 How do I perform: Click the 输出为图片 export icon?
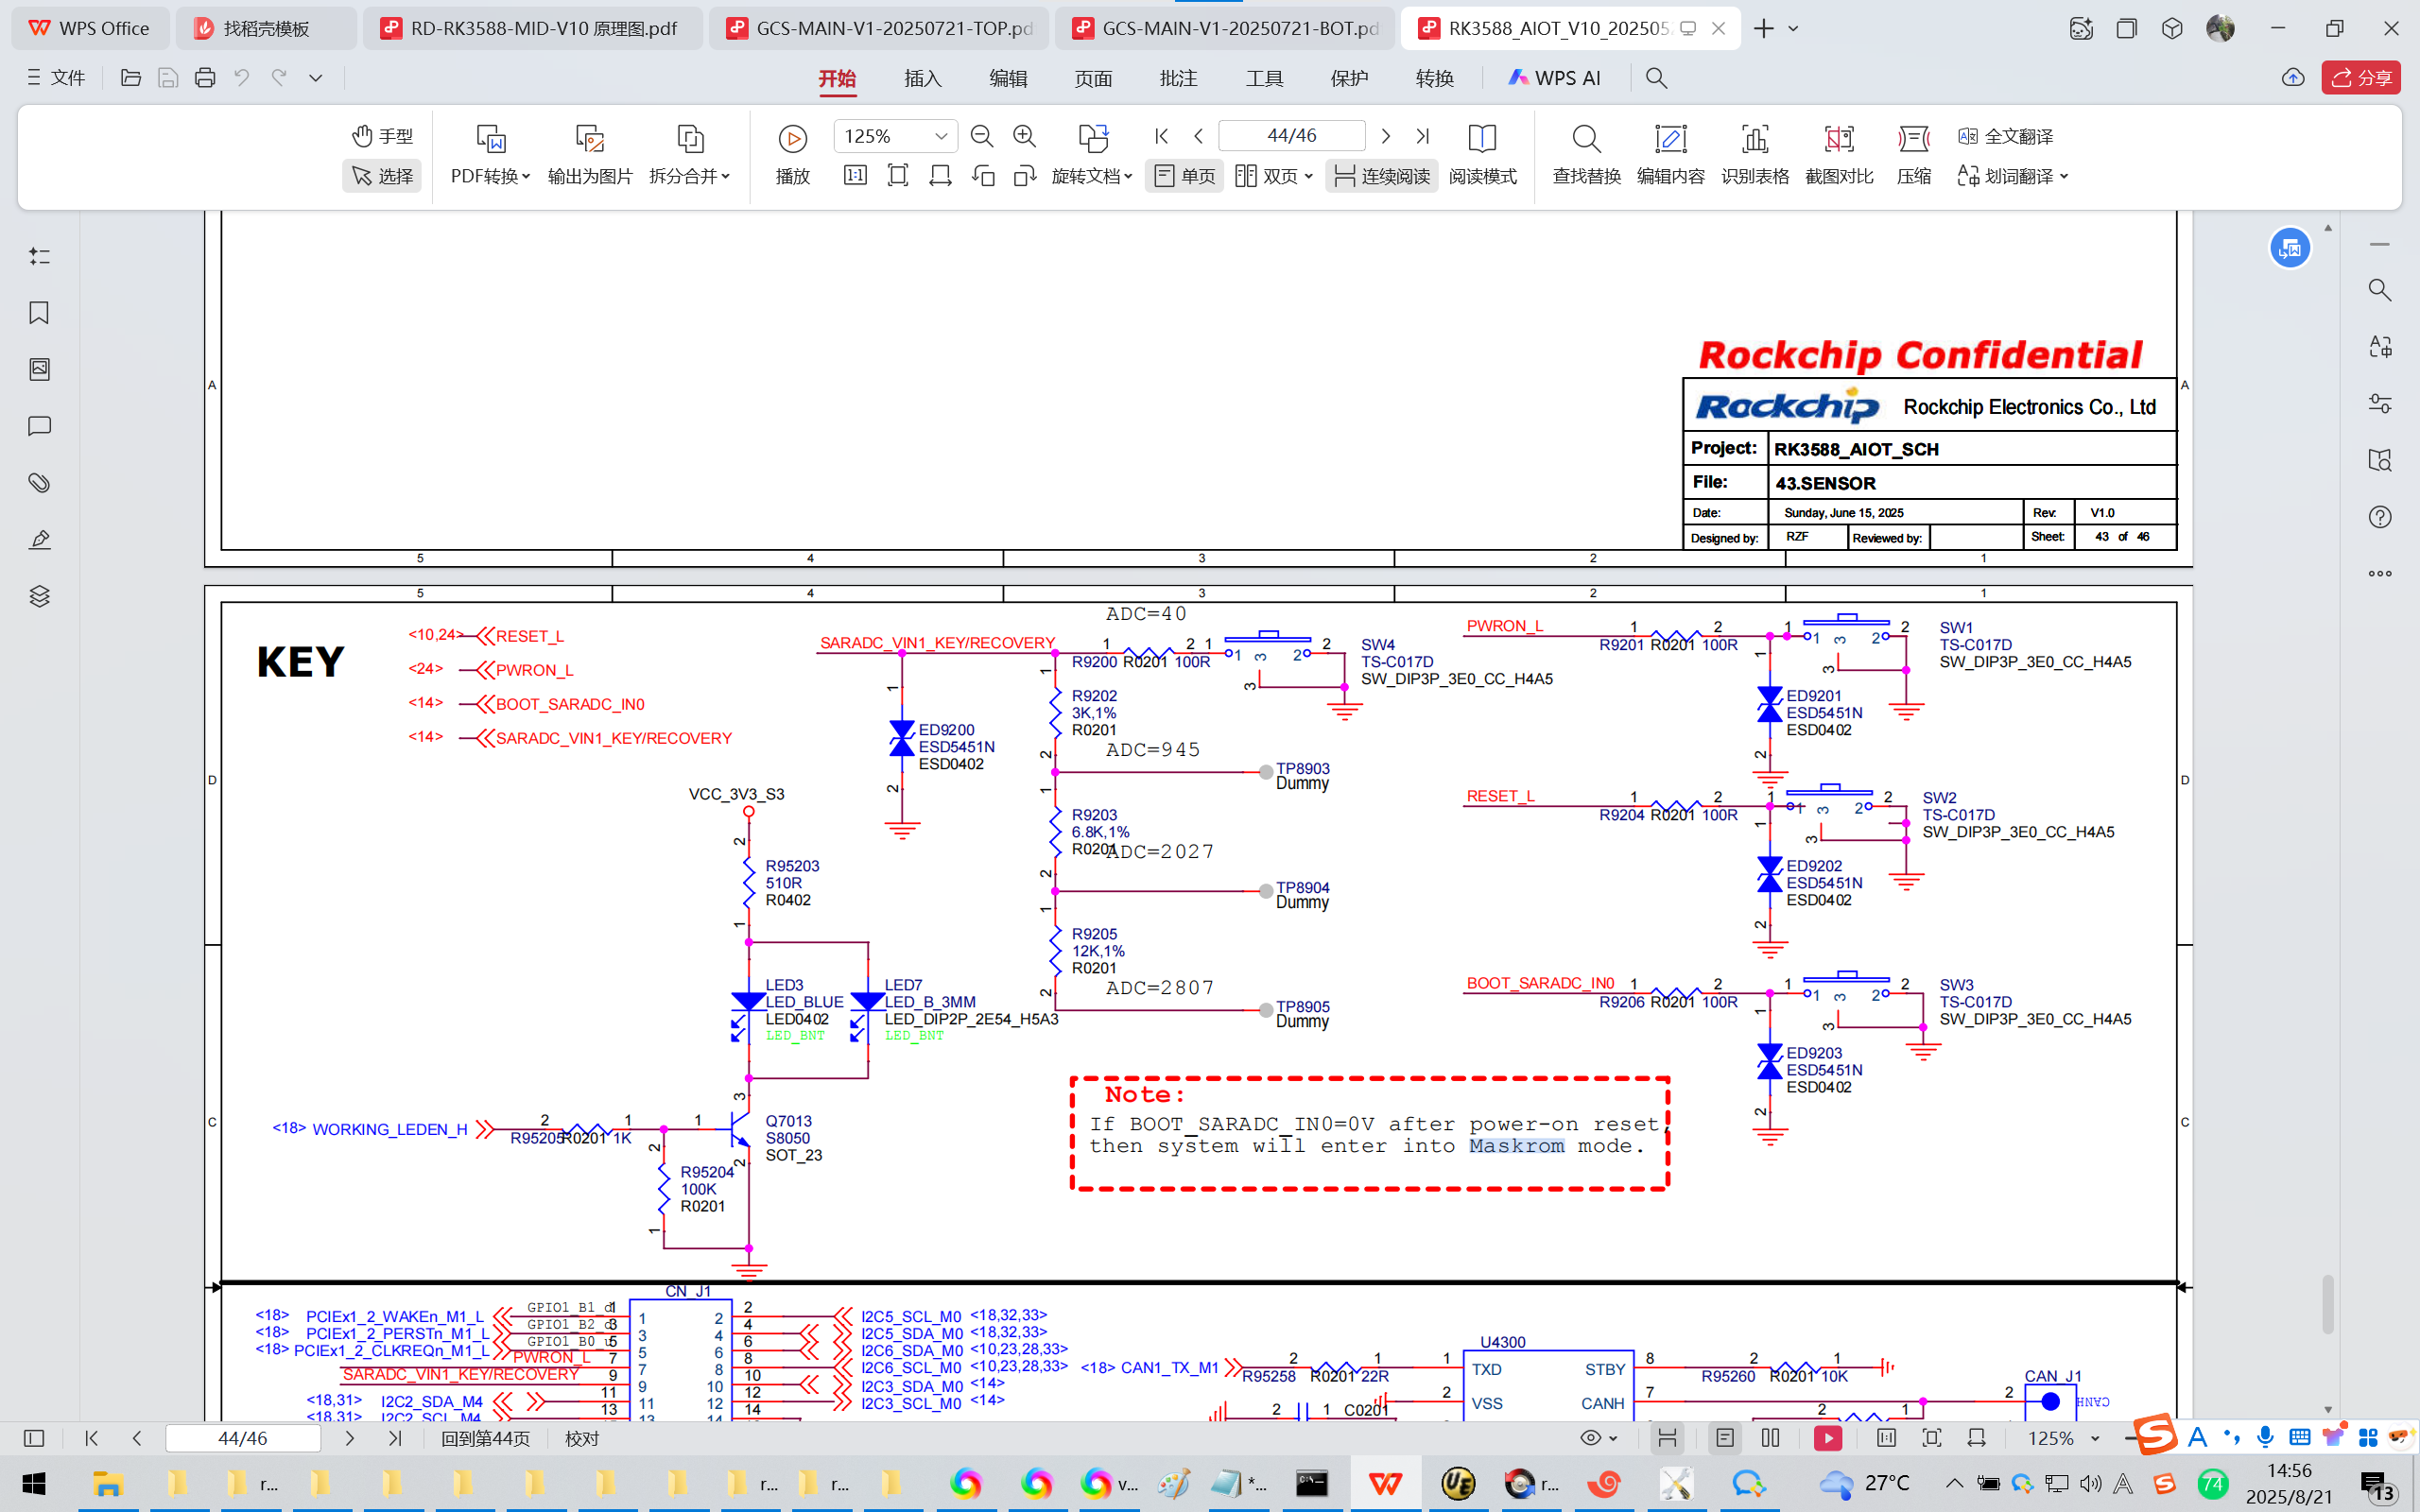590,138
